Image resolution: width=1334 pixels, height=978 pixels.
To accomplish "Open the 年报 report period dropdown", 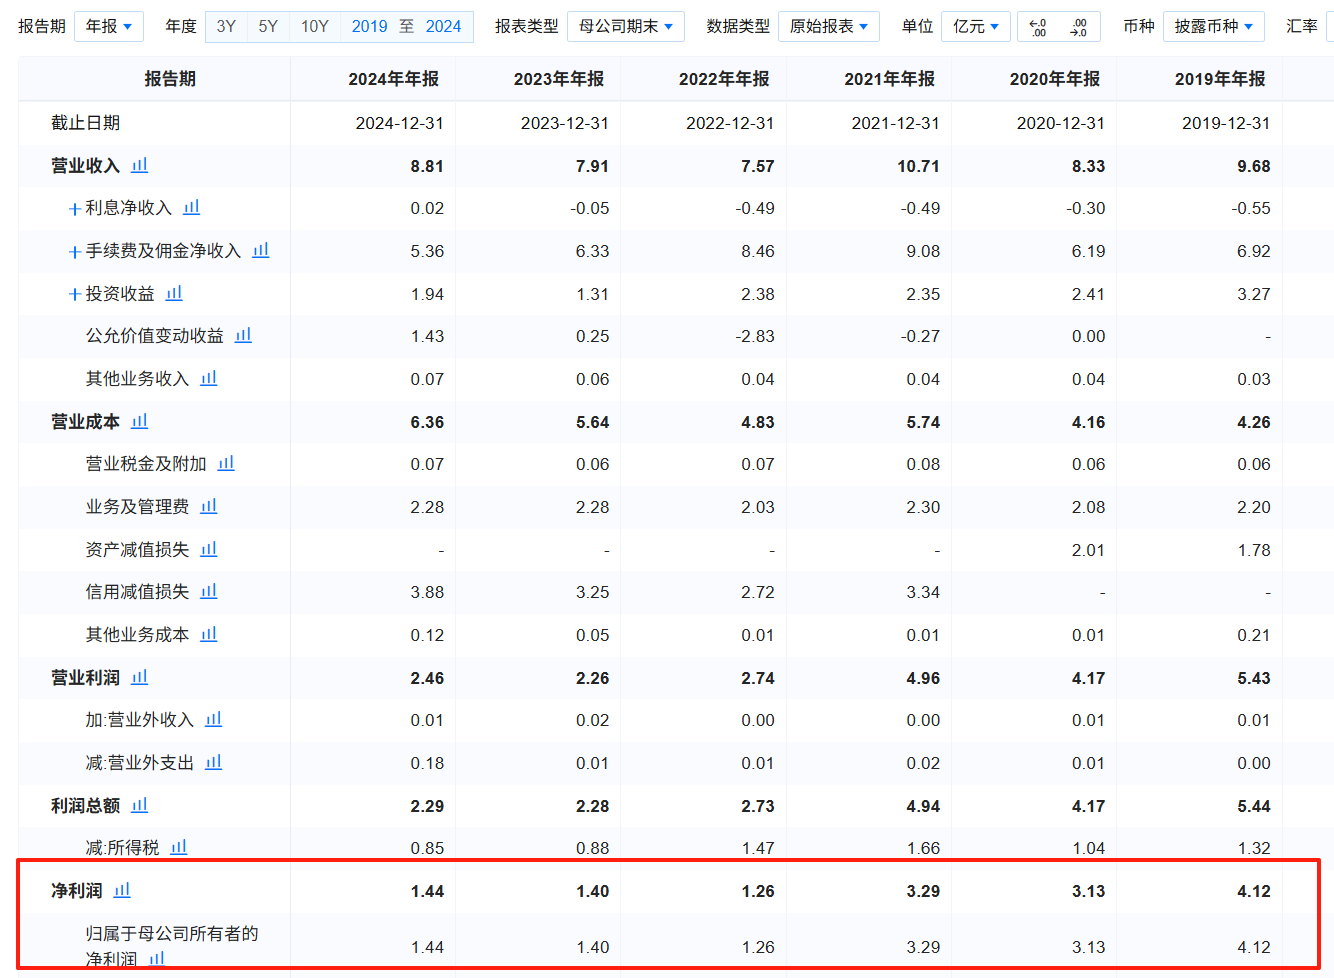I will (109, 26).
